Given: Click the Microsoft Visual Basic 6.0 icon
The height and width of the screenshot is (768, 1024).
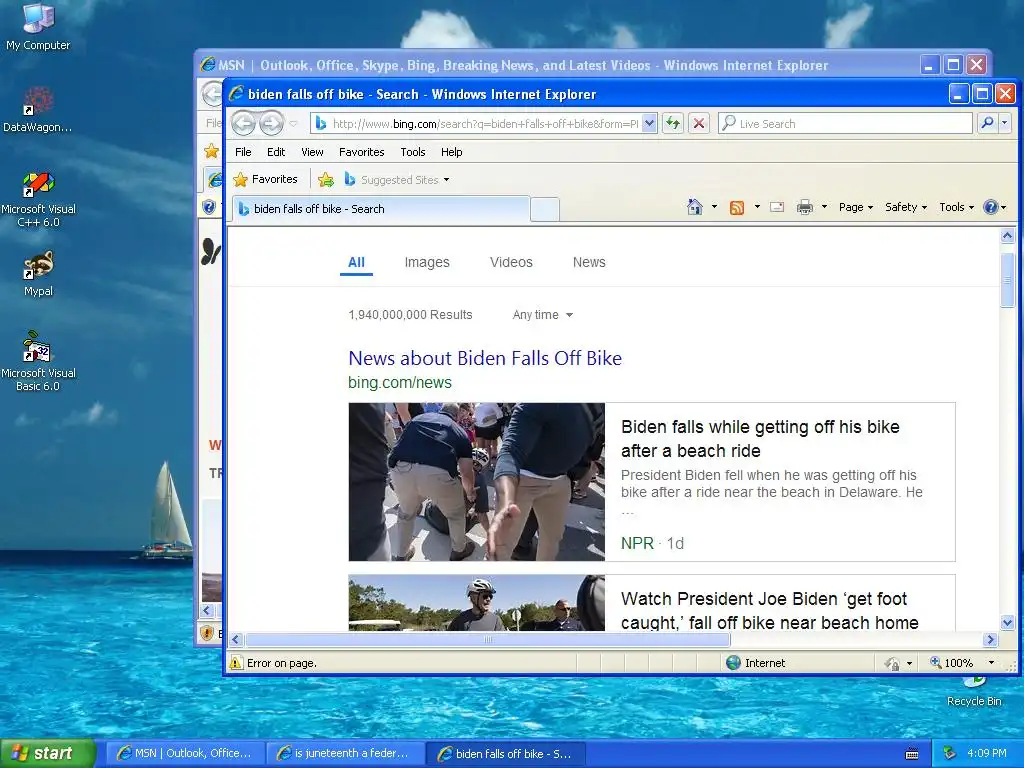Looking at the screenshot, I should click(38, 361).
